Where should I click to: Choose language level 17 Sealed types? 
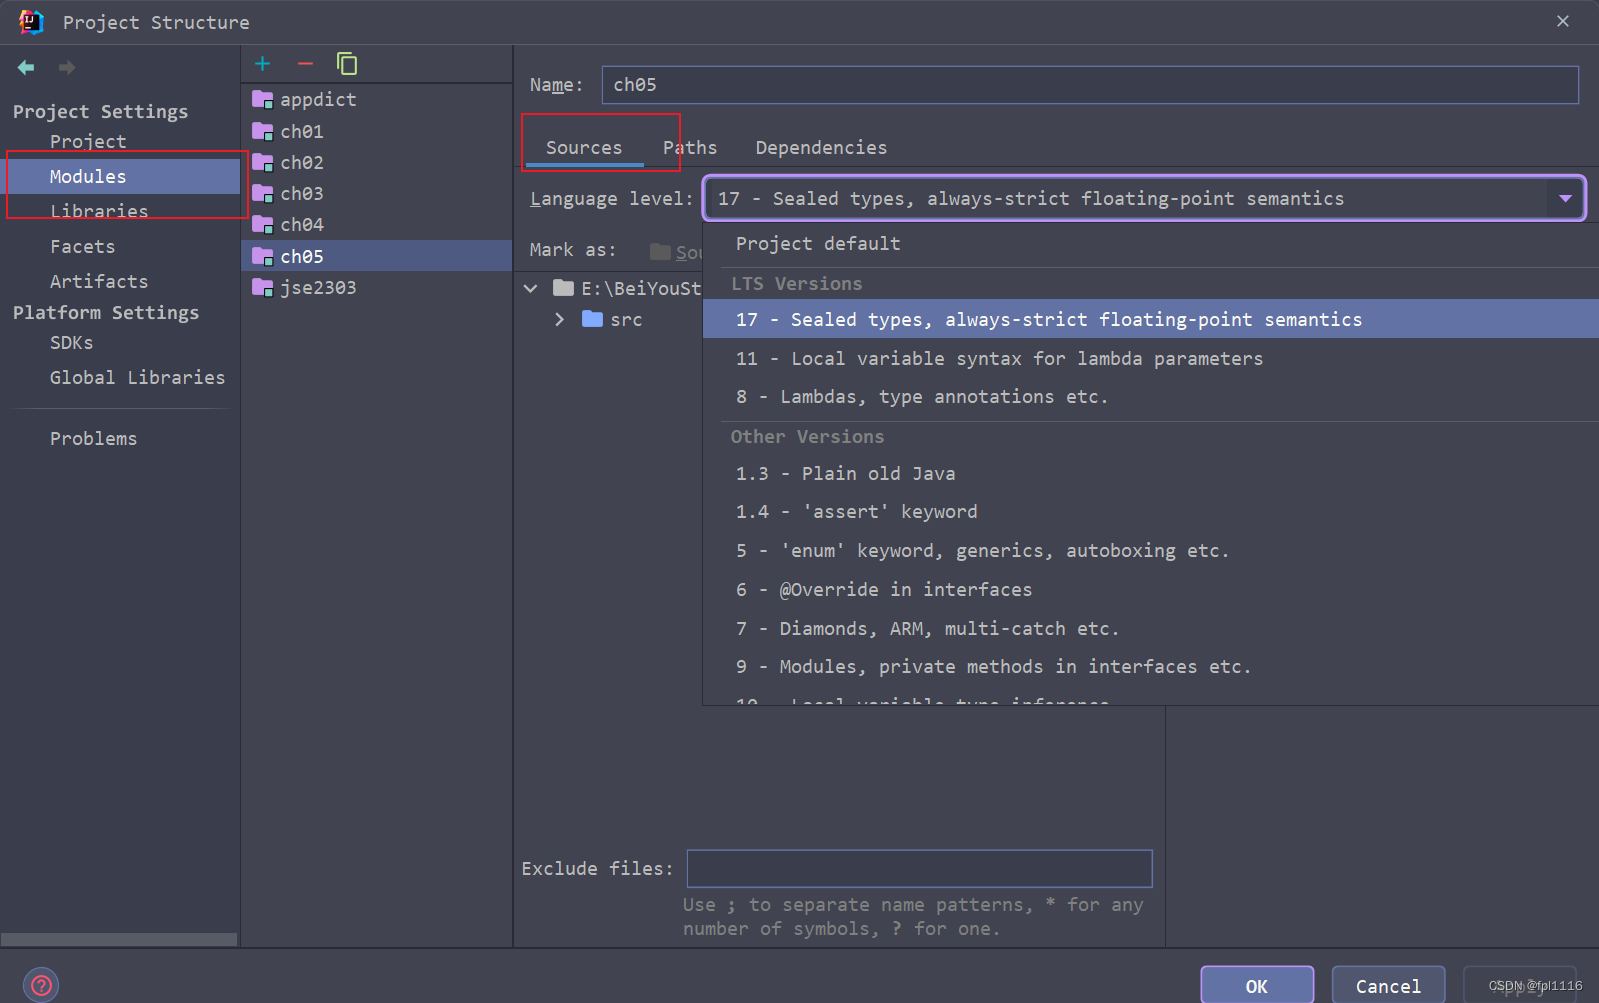[1150, 319]
